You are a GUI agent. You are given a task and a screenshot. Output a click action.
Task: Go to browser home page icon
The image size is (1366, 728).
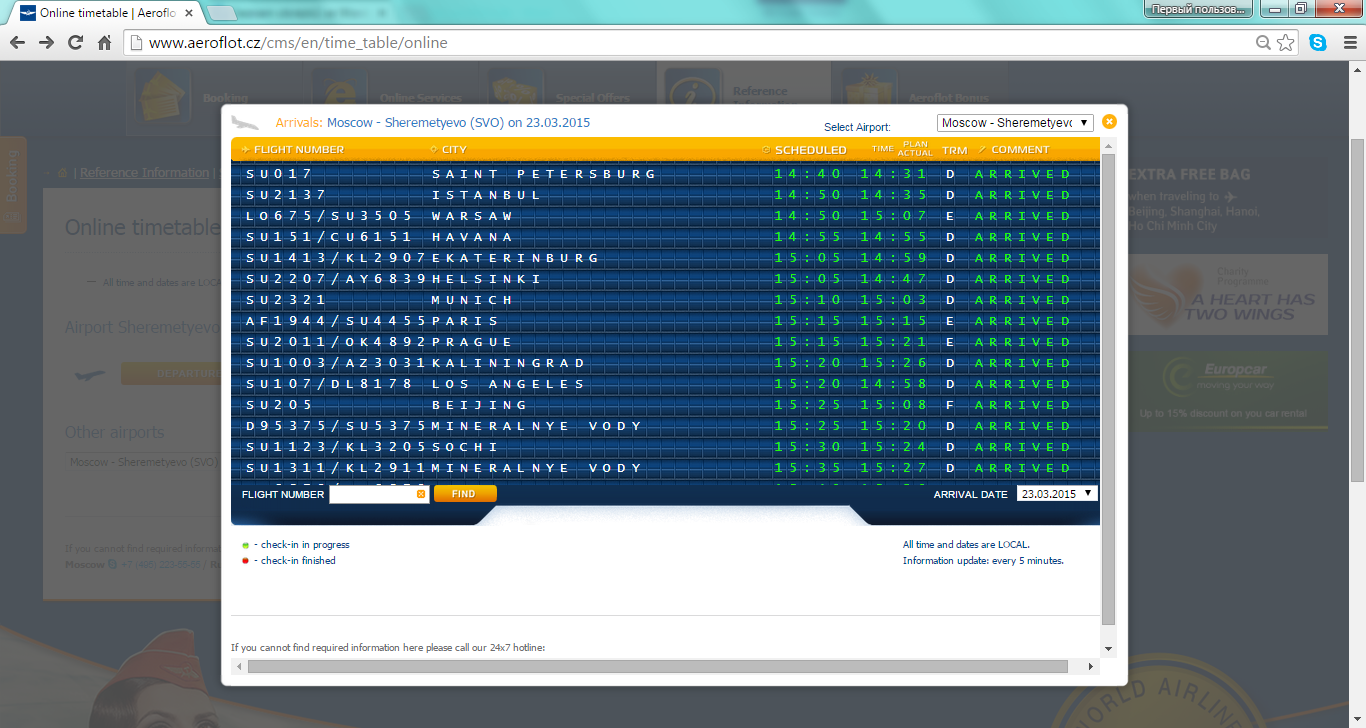point(104,43)
